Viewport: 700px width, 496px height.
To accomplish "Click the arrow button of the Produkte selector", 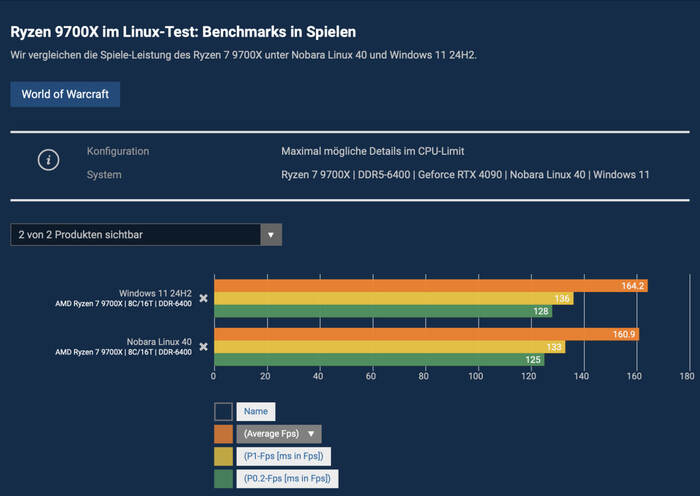I will coord(271,235).
